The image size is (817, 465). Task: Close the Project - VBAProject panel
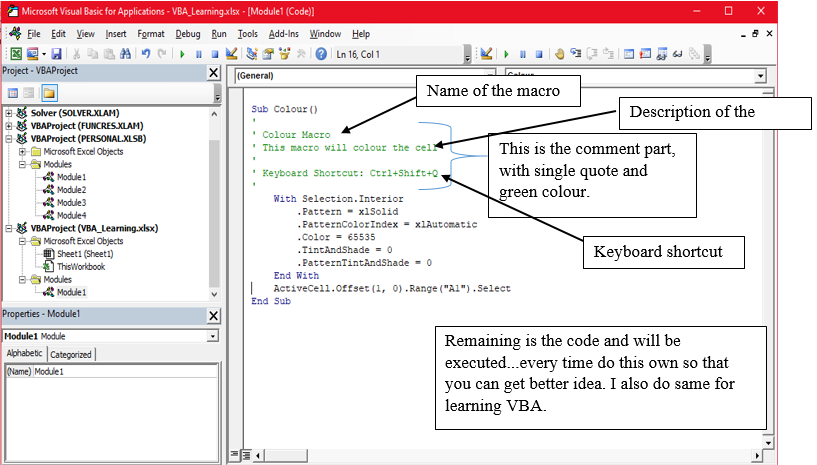pos(214,72)
